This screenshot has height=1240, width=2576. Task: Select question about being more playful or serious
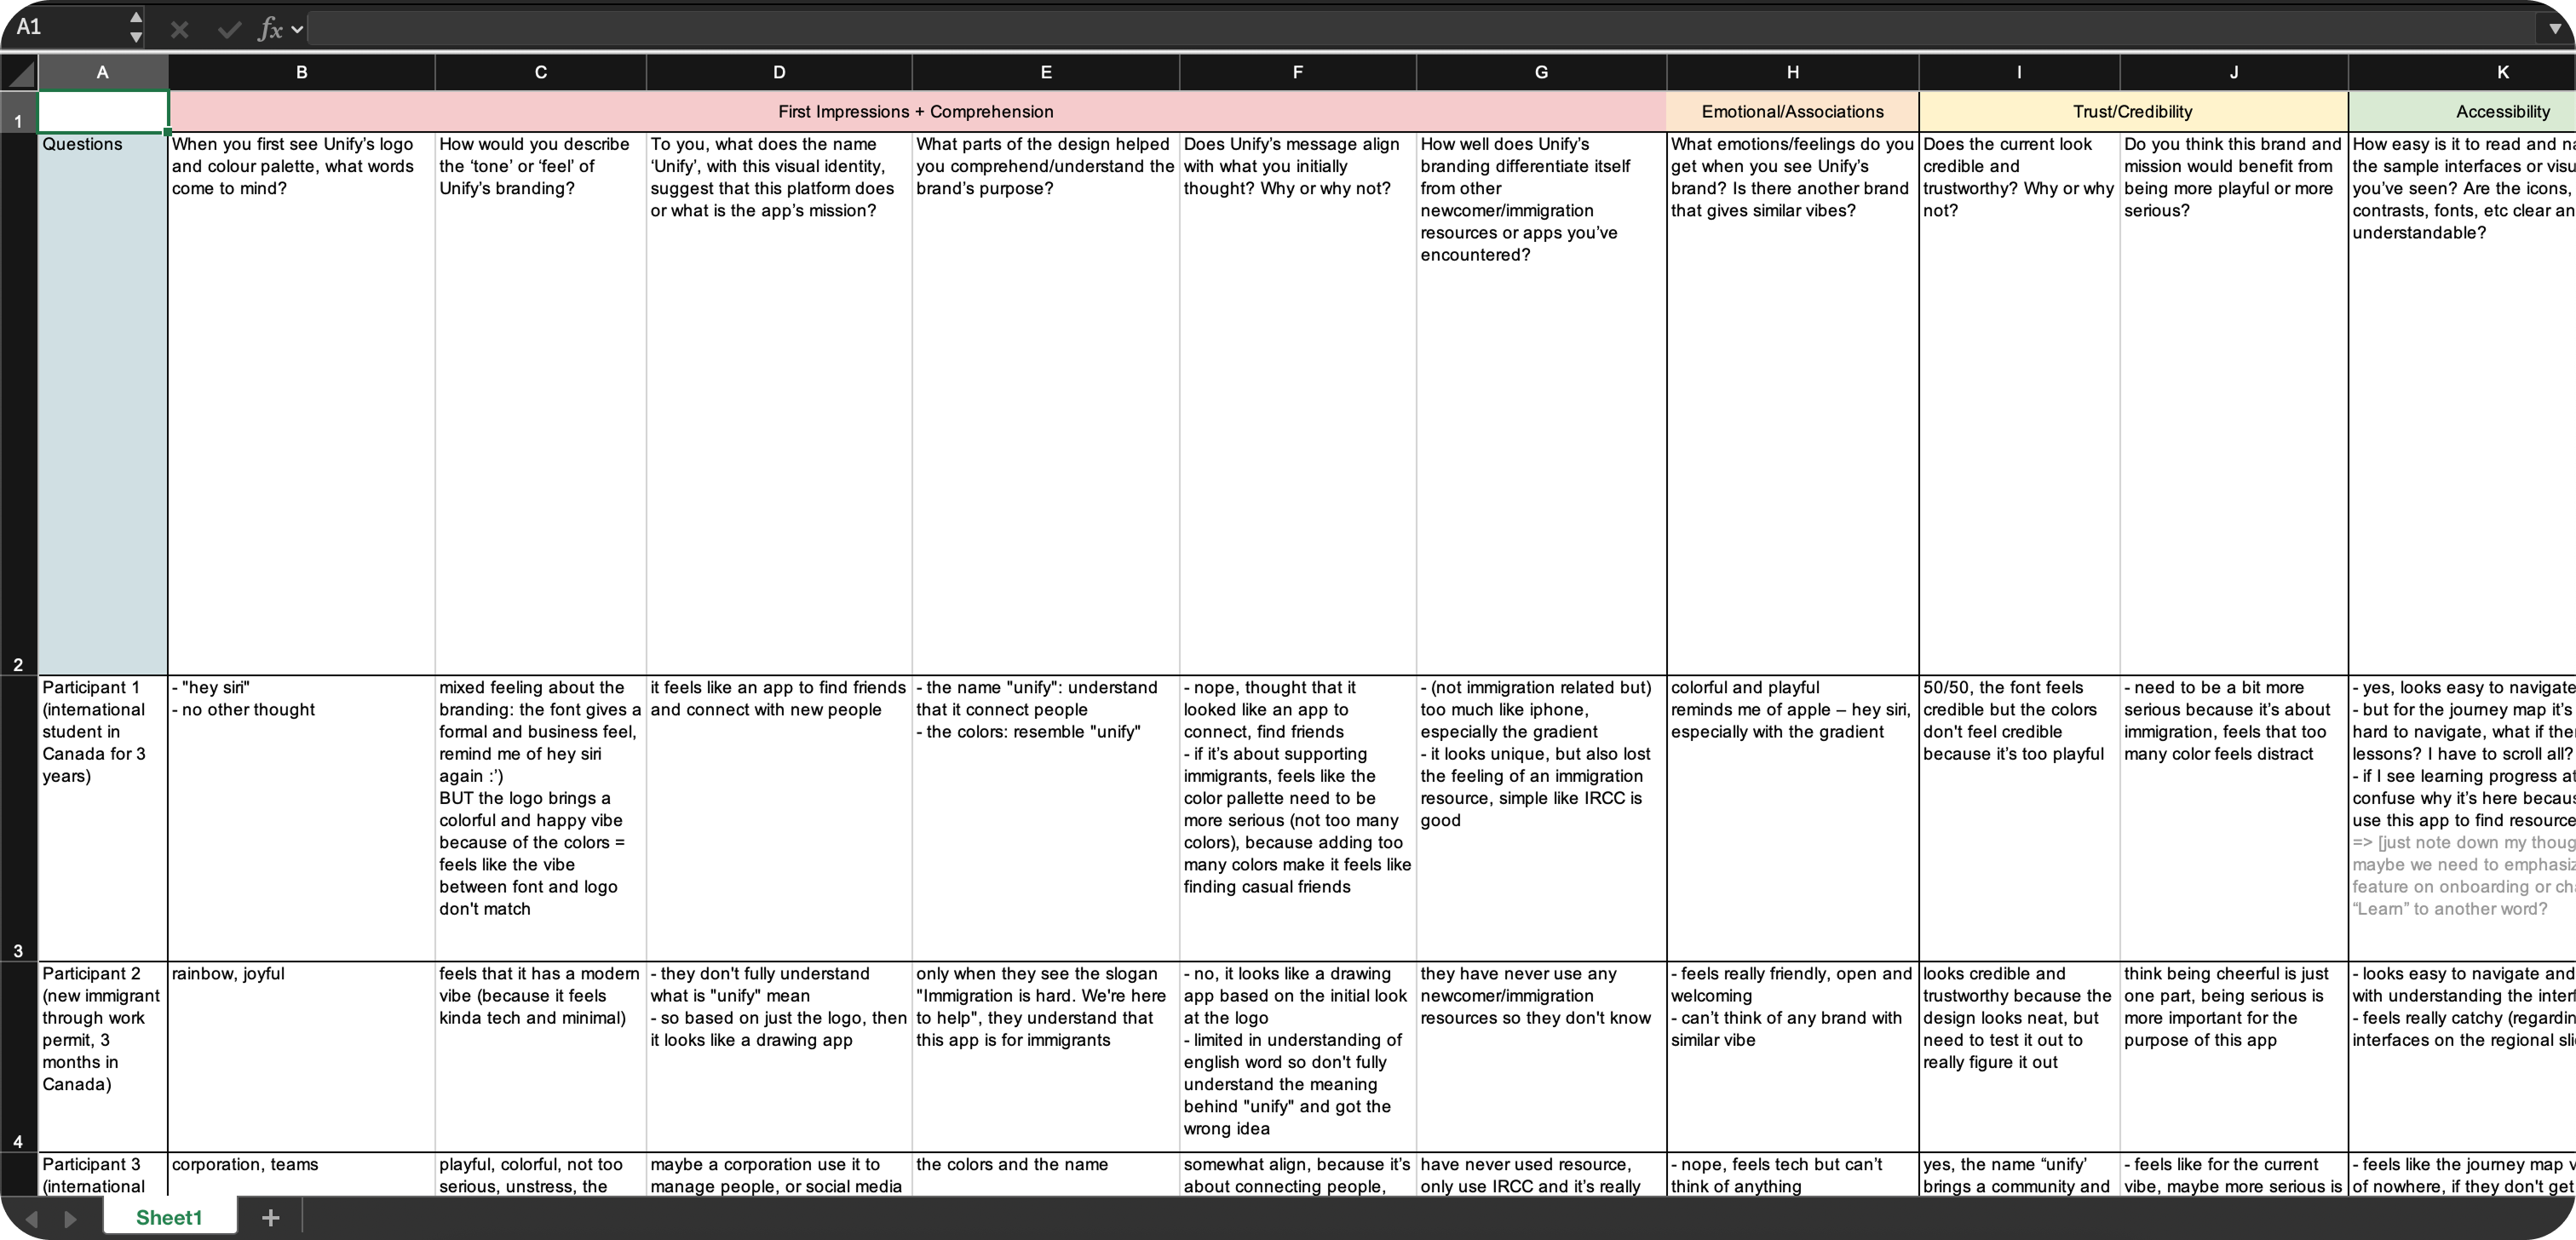coord(2234,403)
